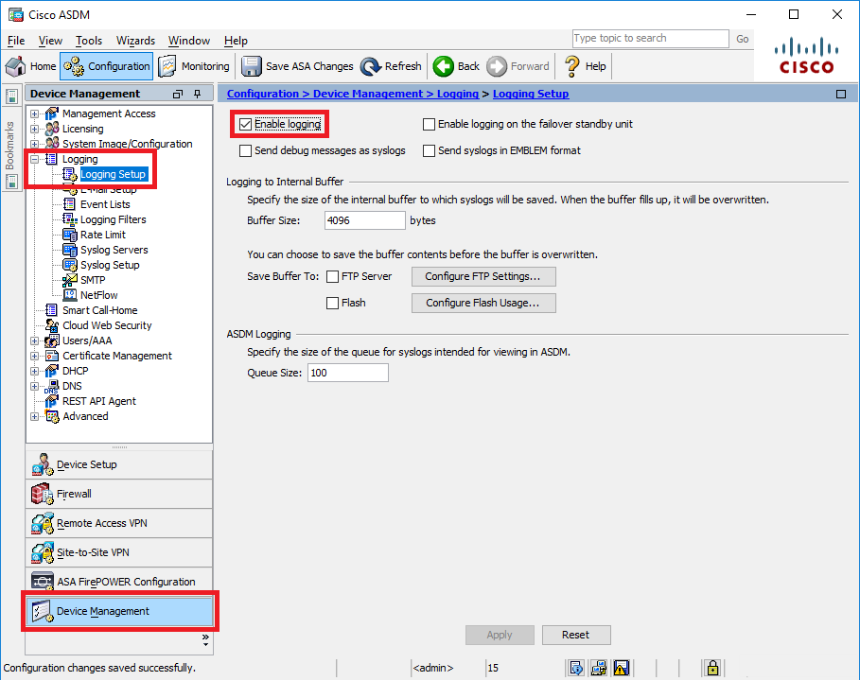This screenshot has height=680, width=860.
Task: Open the Firewall section icon
Action: point(42,494)
